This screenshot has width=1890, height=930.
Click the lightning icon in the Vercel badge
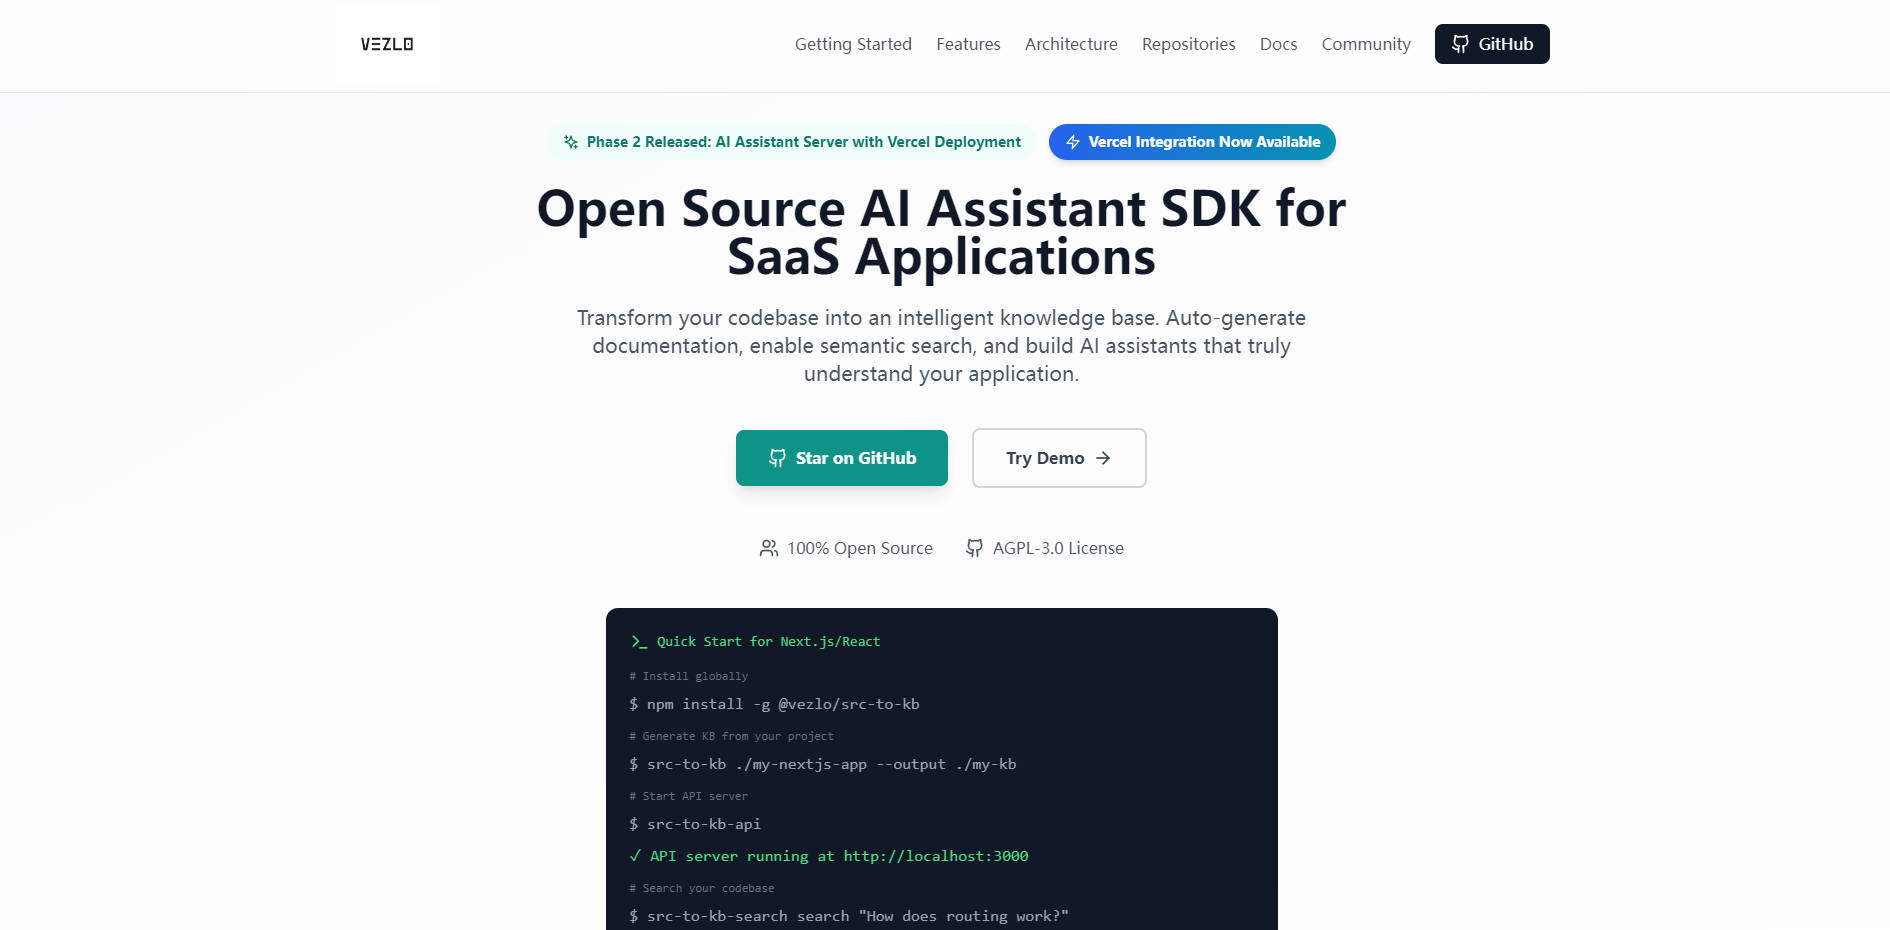(1072, 142)
